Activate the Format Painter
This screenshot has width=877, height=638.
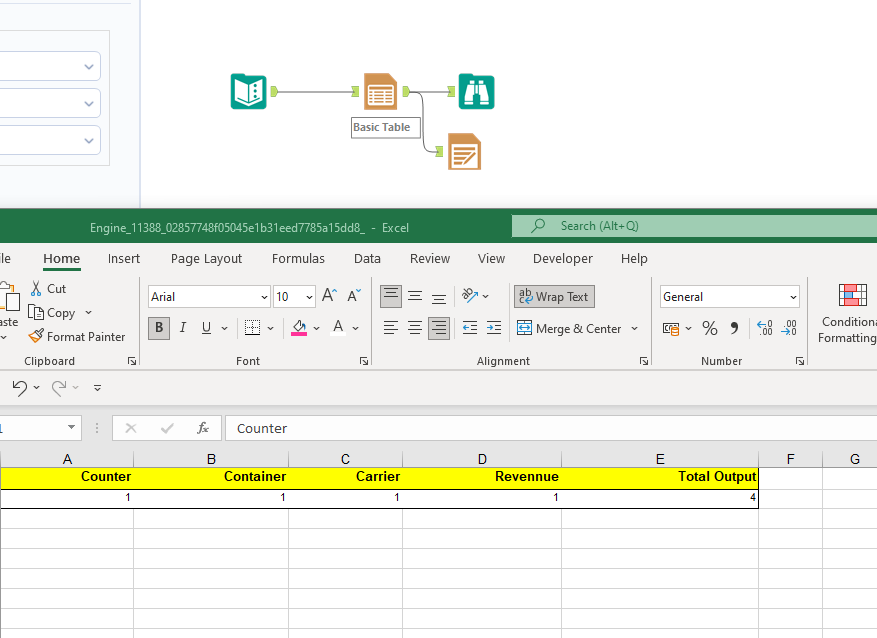click(x=77, y=337)
